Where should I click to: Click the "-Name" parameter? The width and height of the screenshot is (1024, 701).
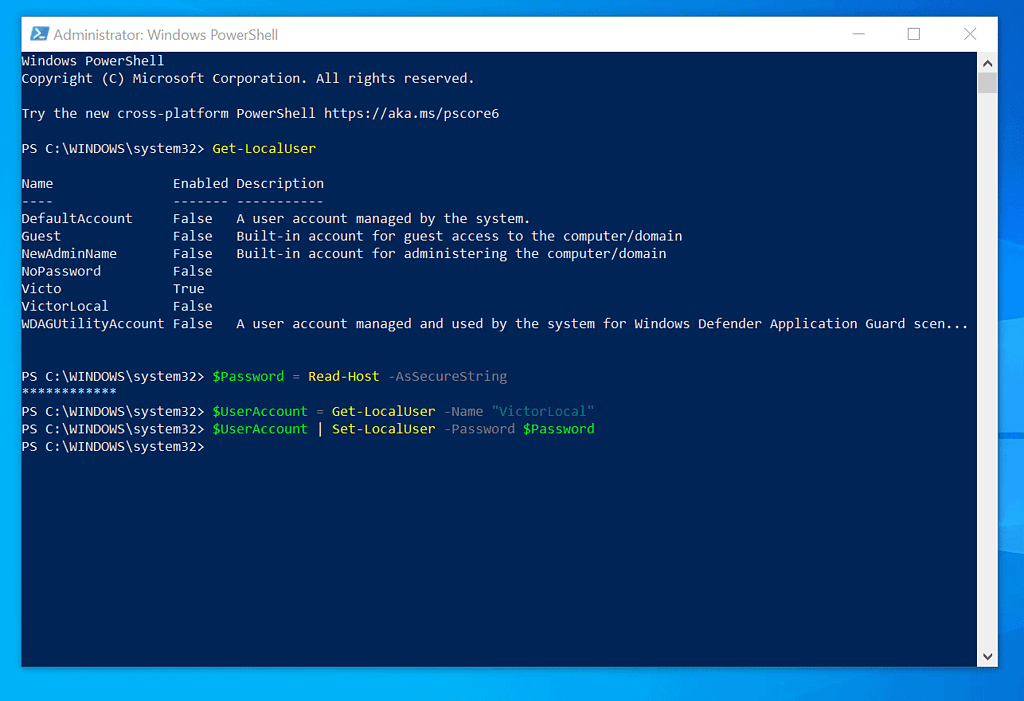(463, 412)
